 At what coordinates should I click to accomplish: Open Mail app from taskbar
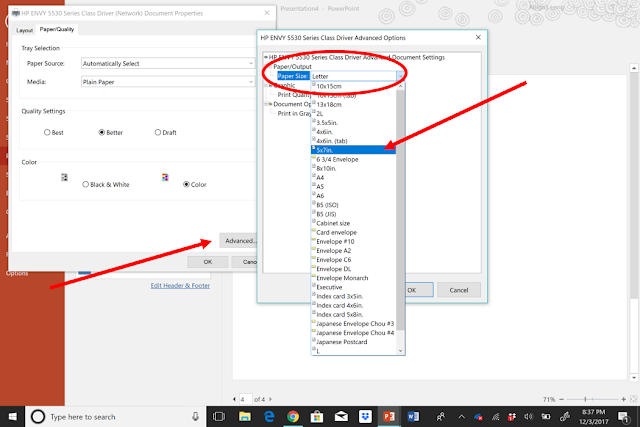tap(341, 417)
